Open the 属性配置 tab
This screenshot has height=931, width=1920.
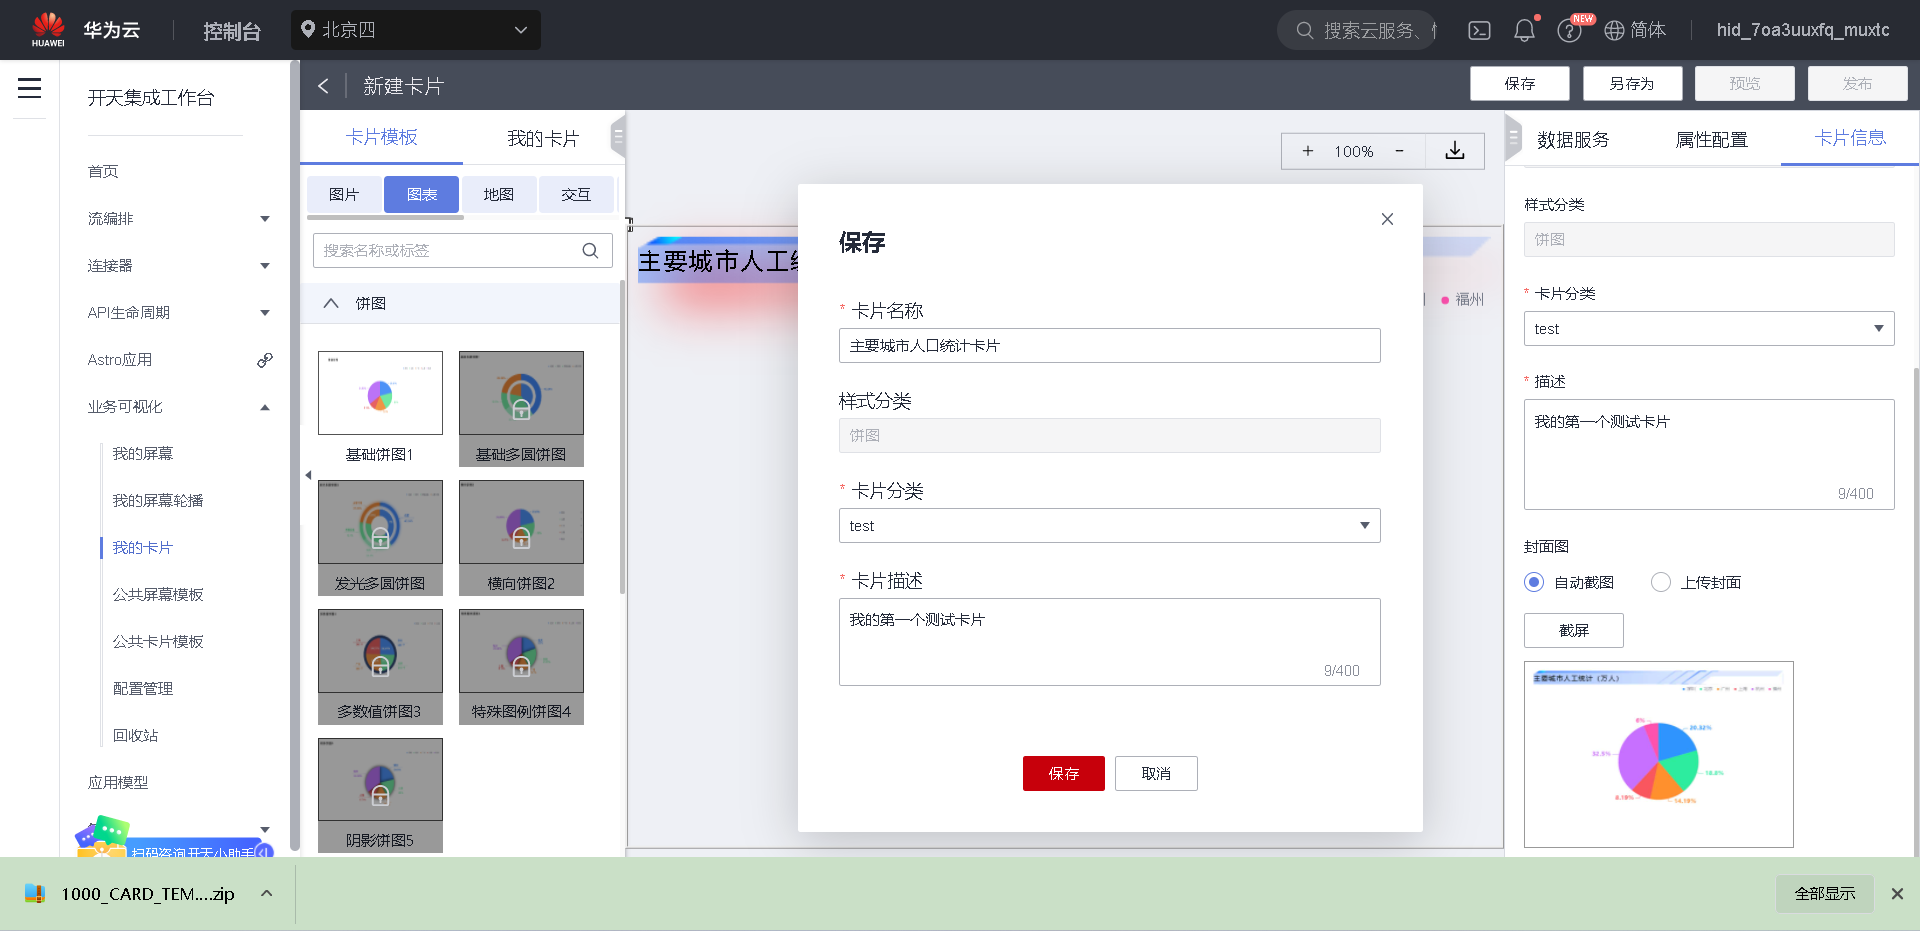point(1712,140)
